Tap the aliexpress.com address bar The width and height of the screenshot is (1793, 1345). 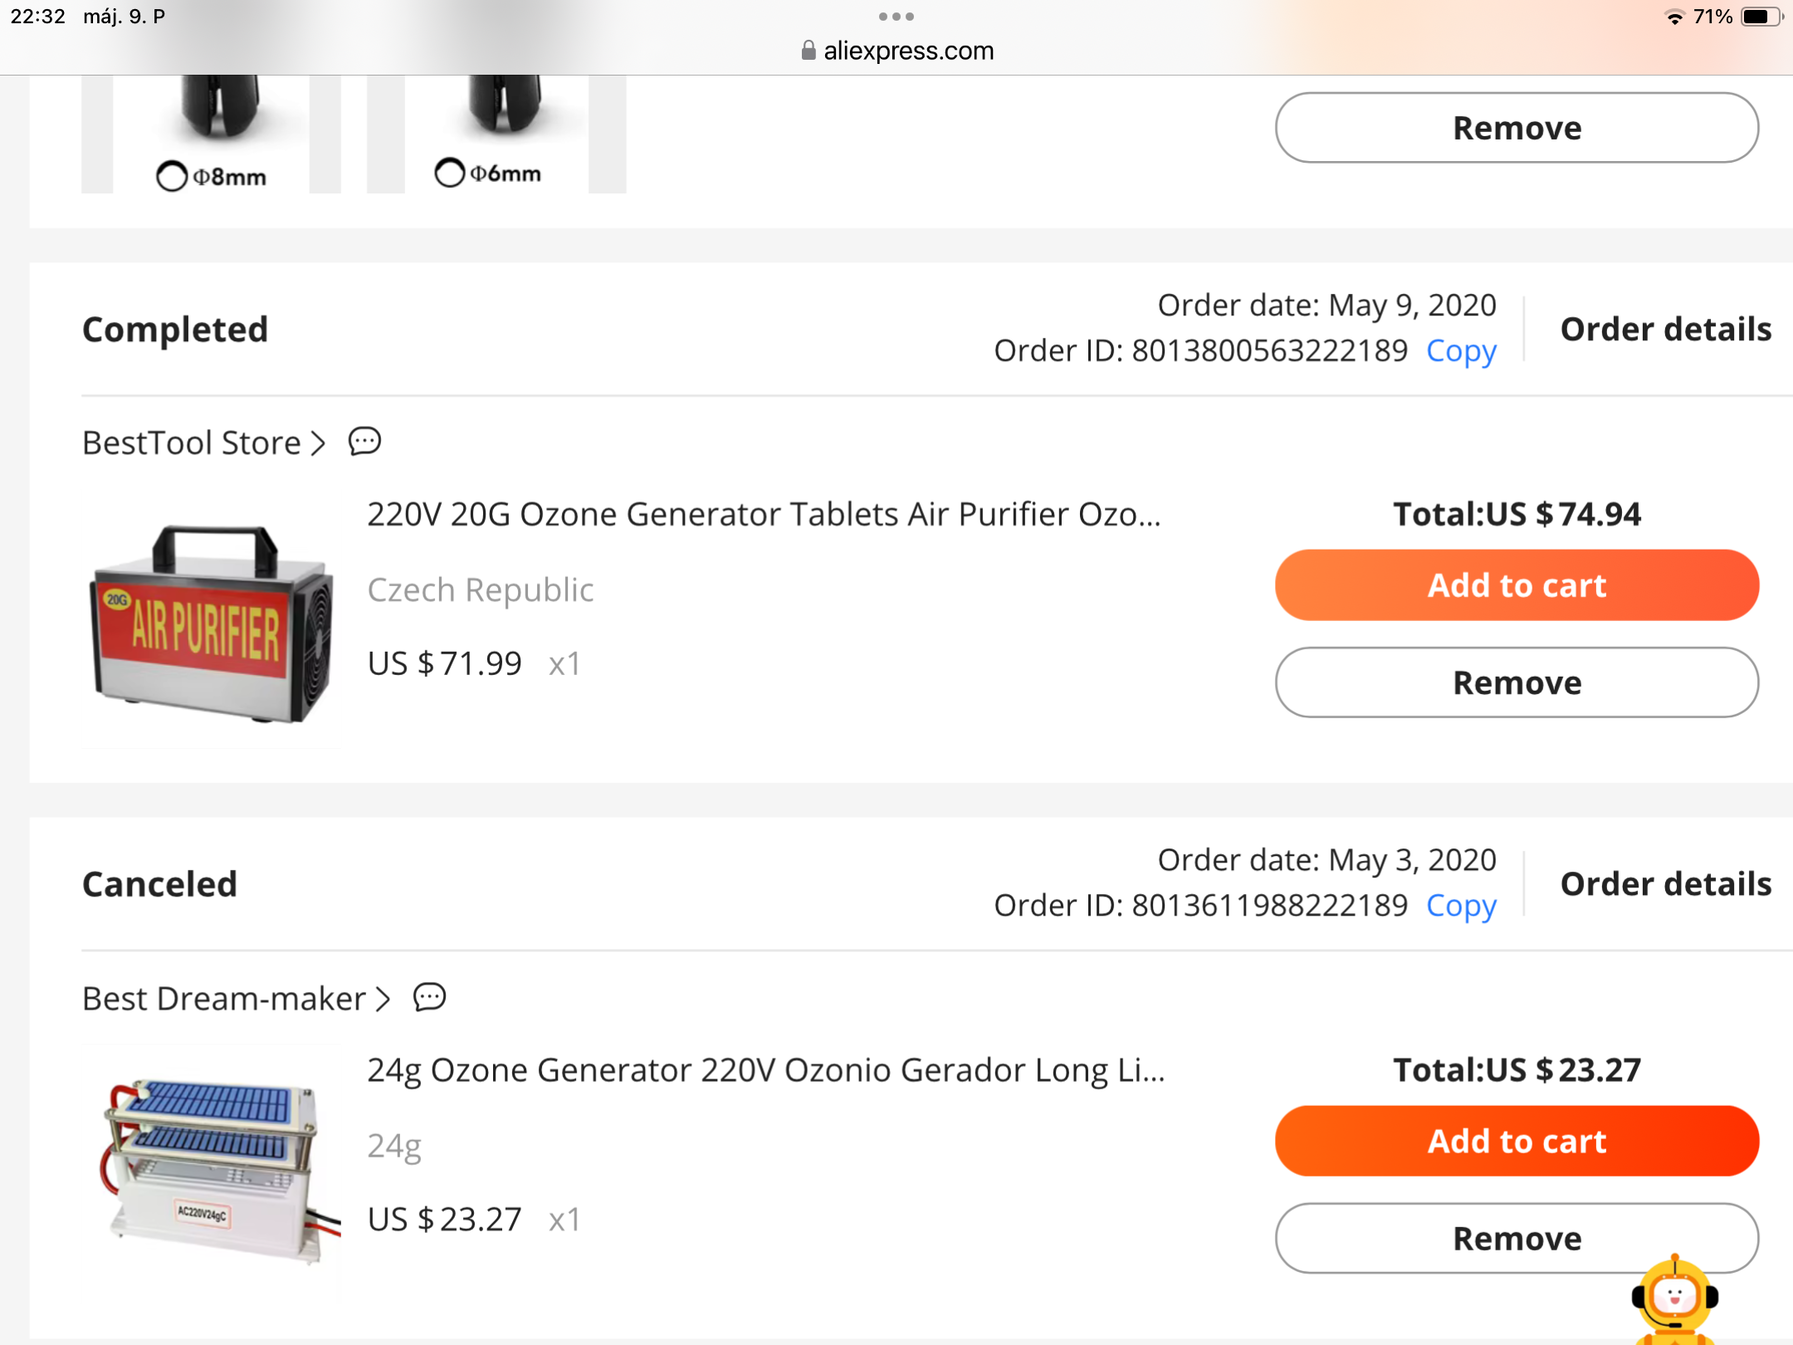897,50
